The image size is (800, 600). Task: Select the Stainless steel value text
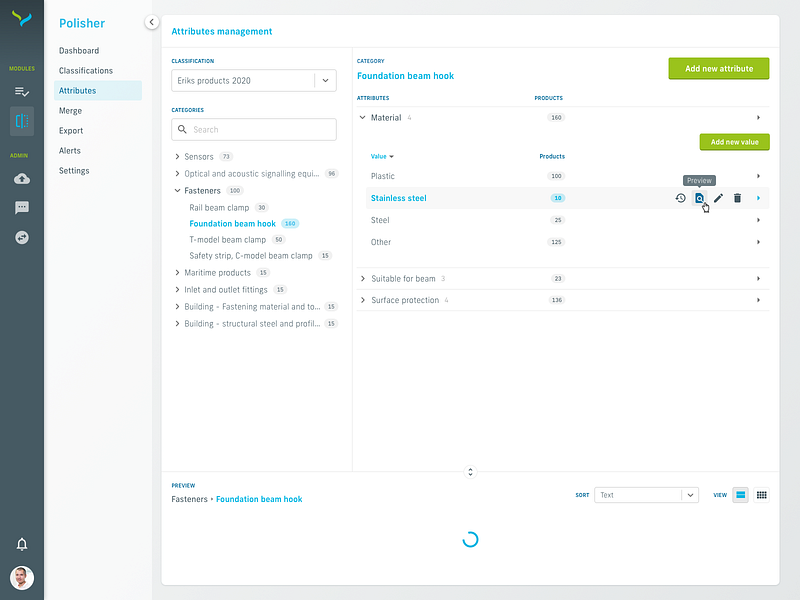click(398, 198)
